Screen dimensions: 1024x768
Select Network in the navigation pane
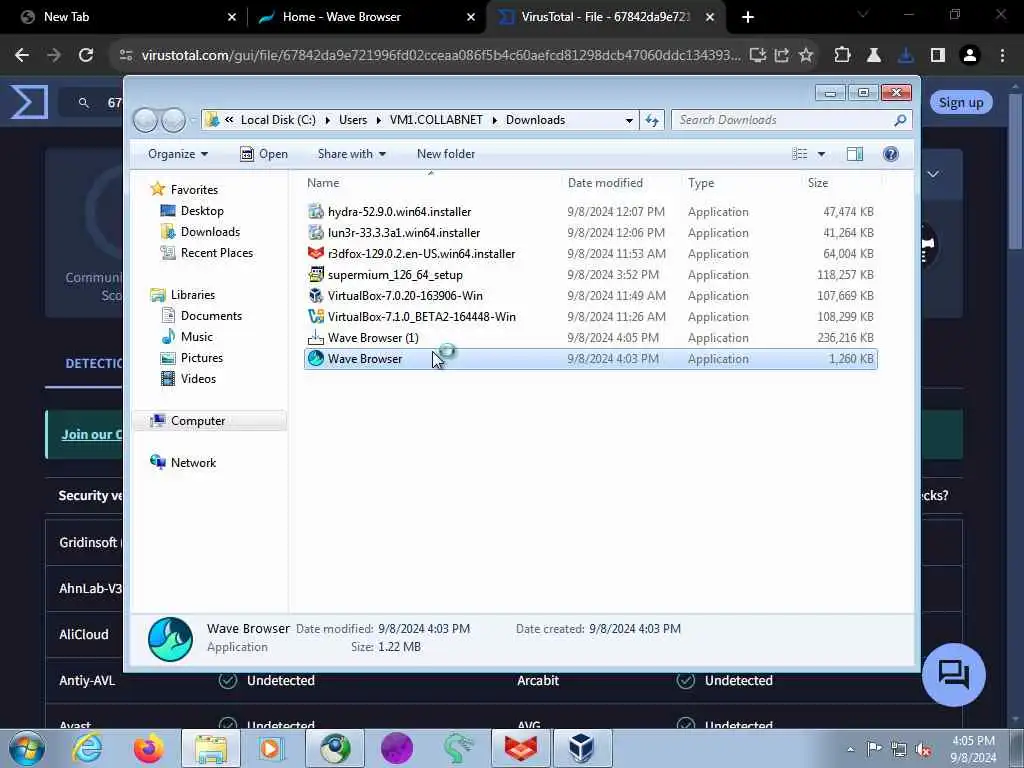coord(193,462)
